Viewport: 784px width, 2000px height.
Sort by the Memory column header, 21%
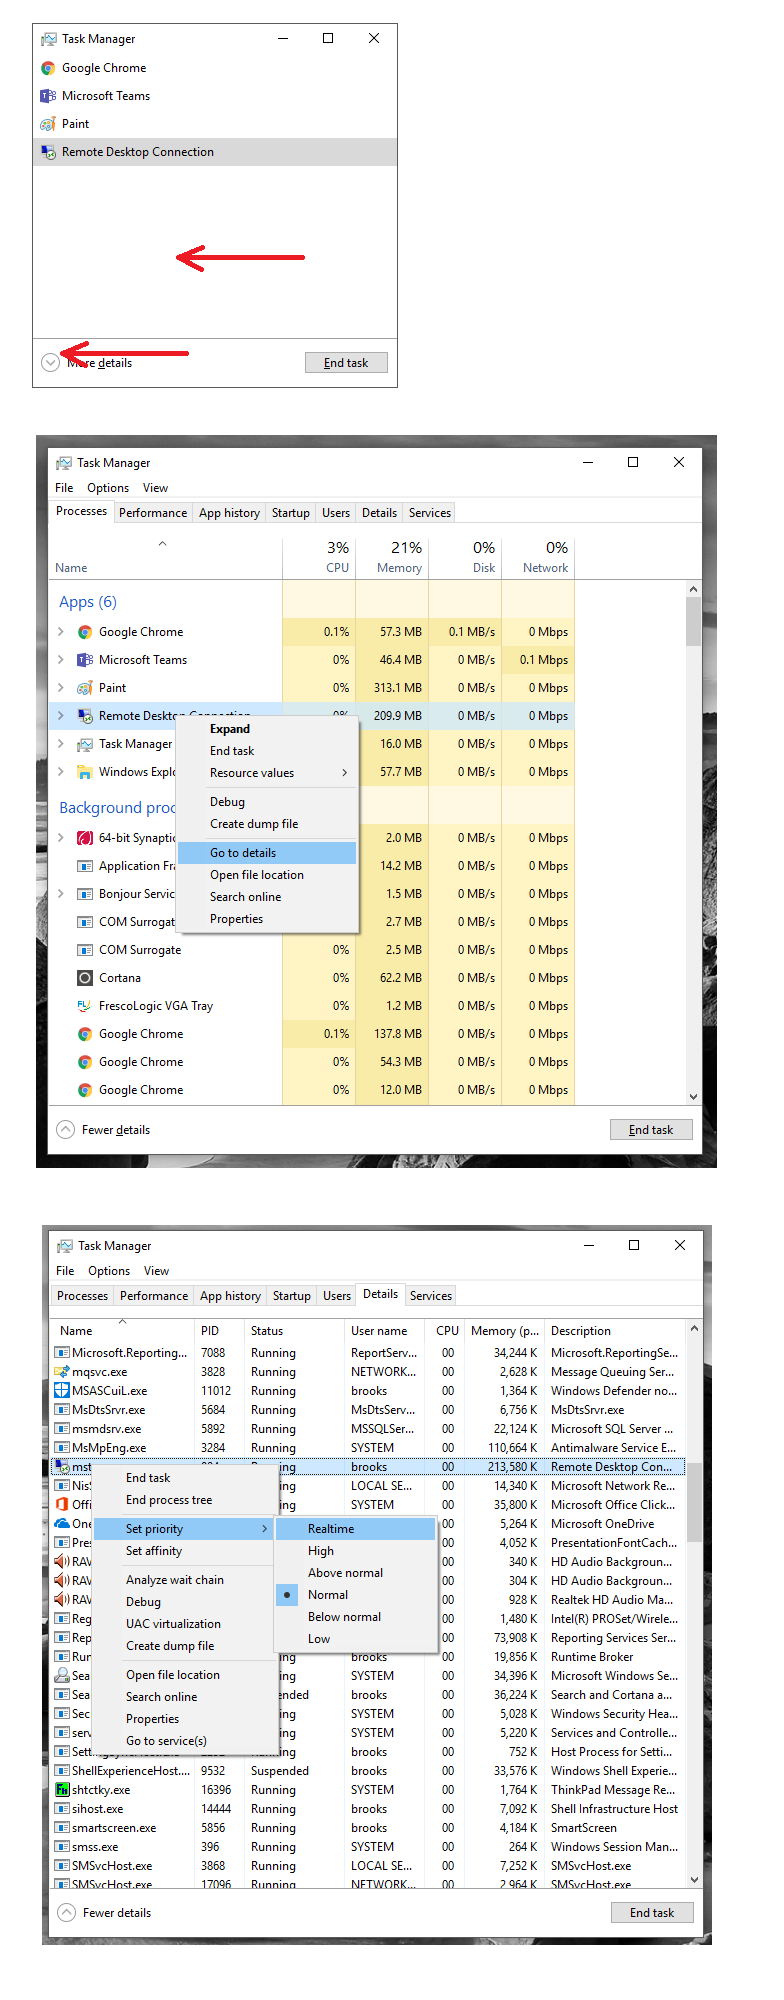point(392,557)
